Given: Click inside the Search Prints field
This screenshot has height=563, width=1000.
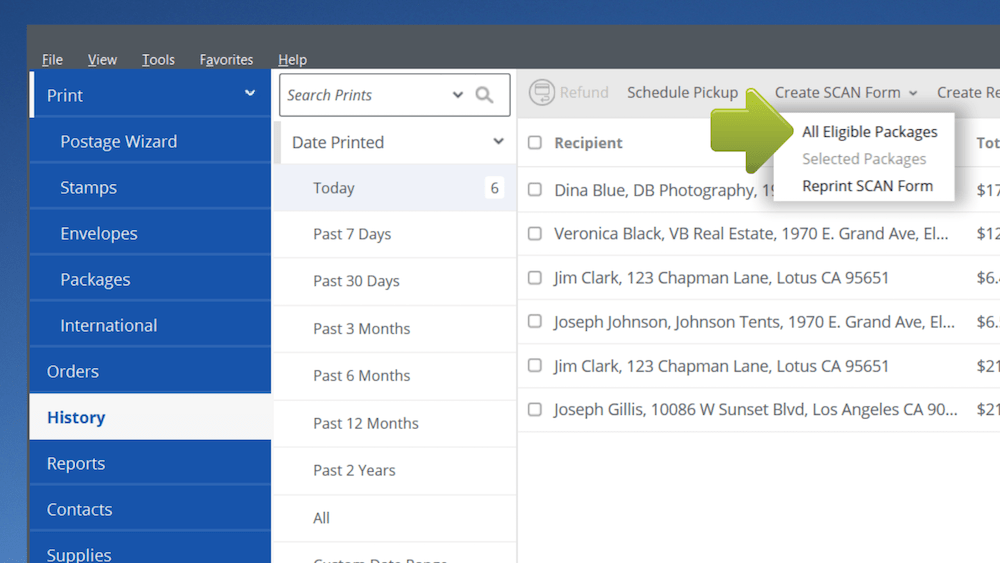Looking at the screenshot, I should pyautogui.click(x=367, y=95).
